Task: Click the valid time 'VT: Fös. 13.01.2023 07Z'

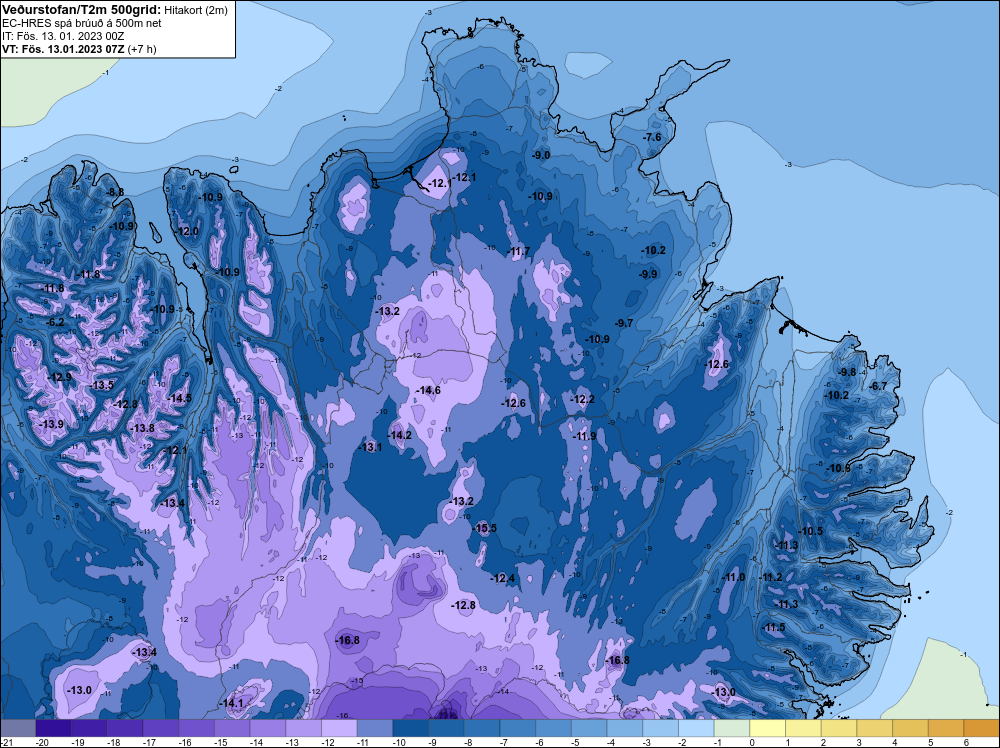Action: click(x=63, y=49)
